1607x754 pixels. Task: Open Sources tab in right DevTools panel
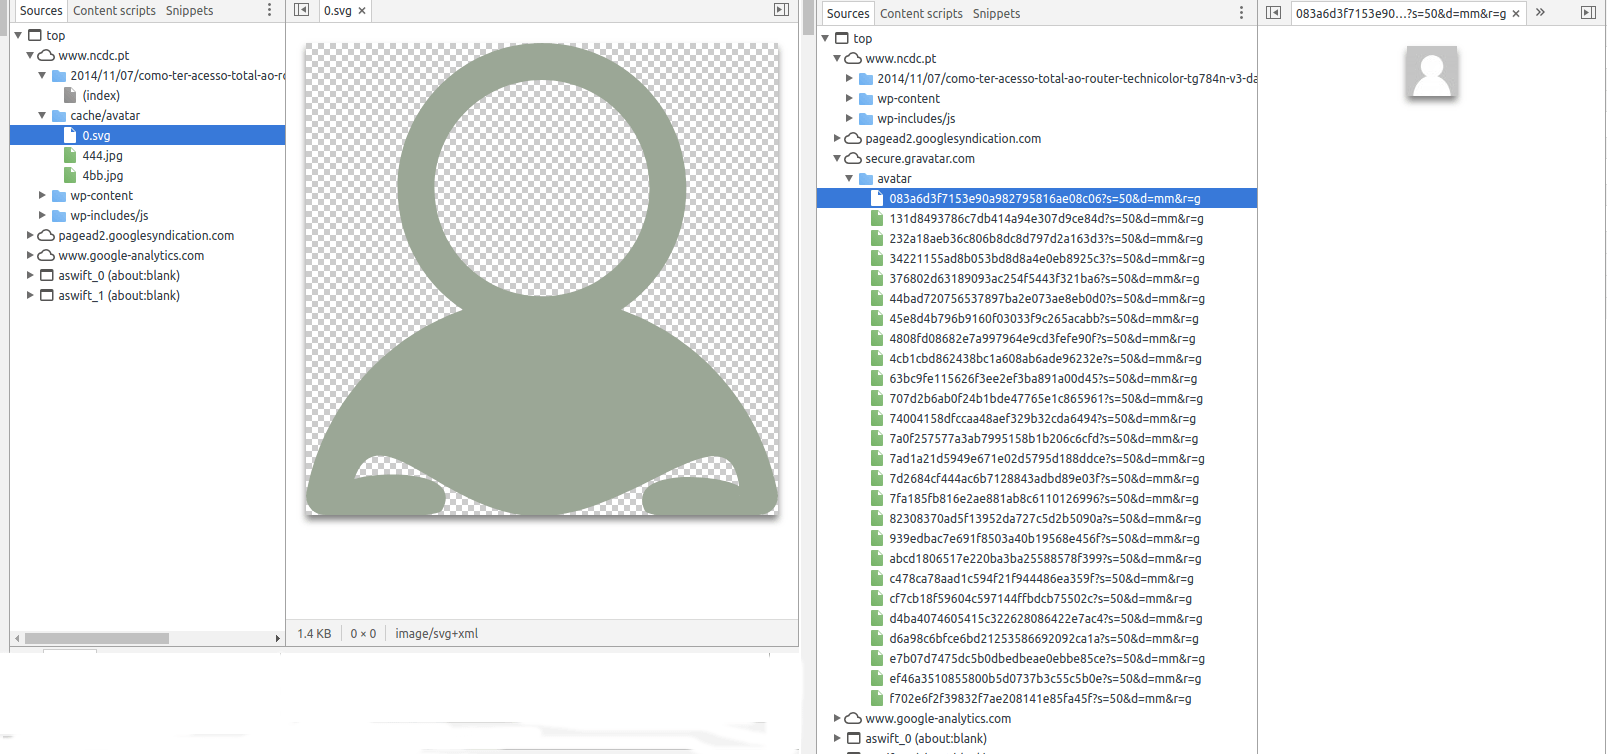tap(848, 14)
